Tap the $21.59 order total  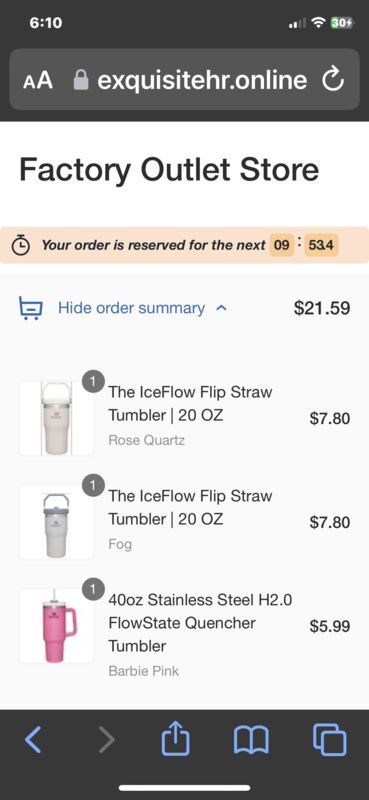[322, 308]
